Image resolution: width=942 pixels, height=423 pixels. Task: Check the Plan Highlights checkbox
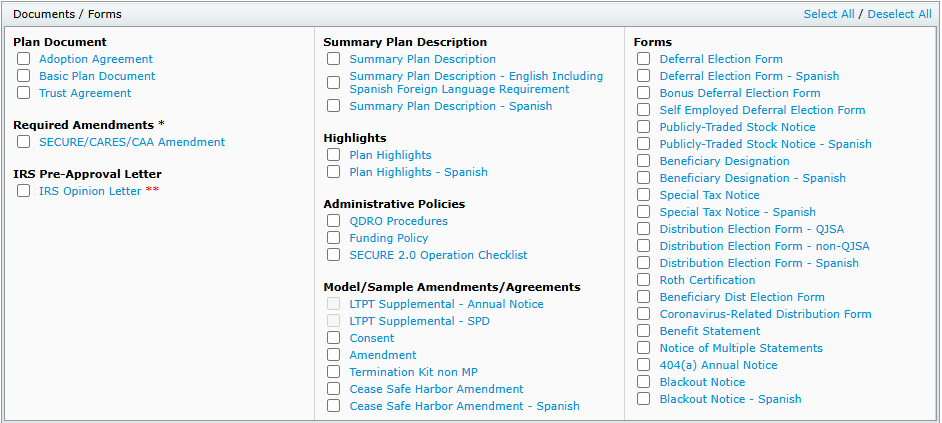point(334,155)
